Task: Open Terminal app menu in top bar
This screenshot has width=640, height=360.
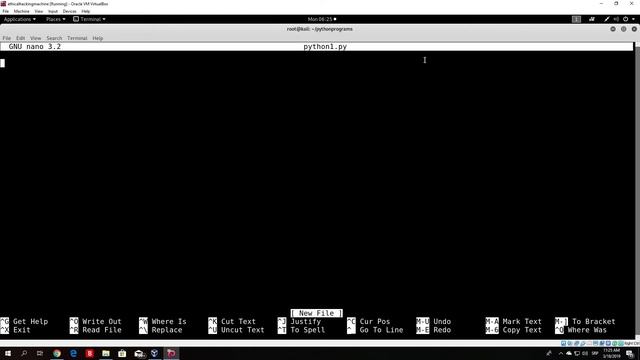Action: 89,19
